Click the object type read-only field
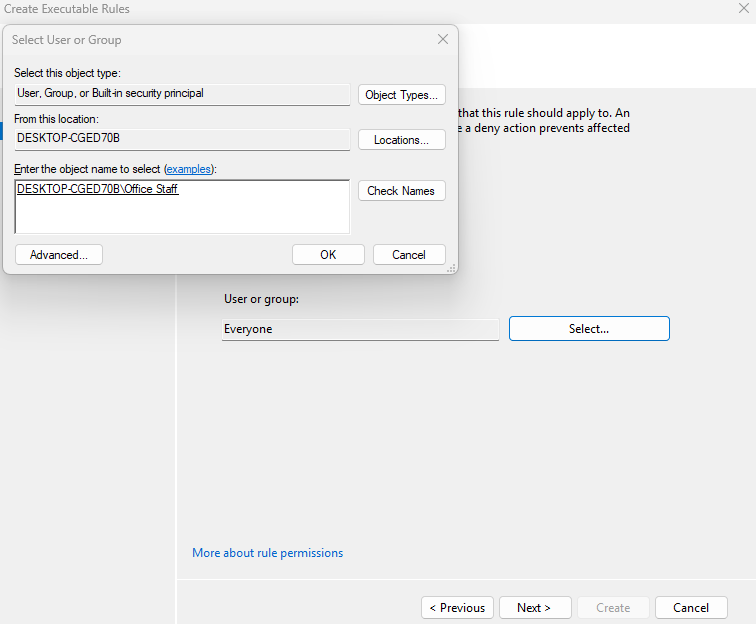The image size is (756, 624). click(x=182, y=94)
